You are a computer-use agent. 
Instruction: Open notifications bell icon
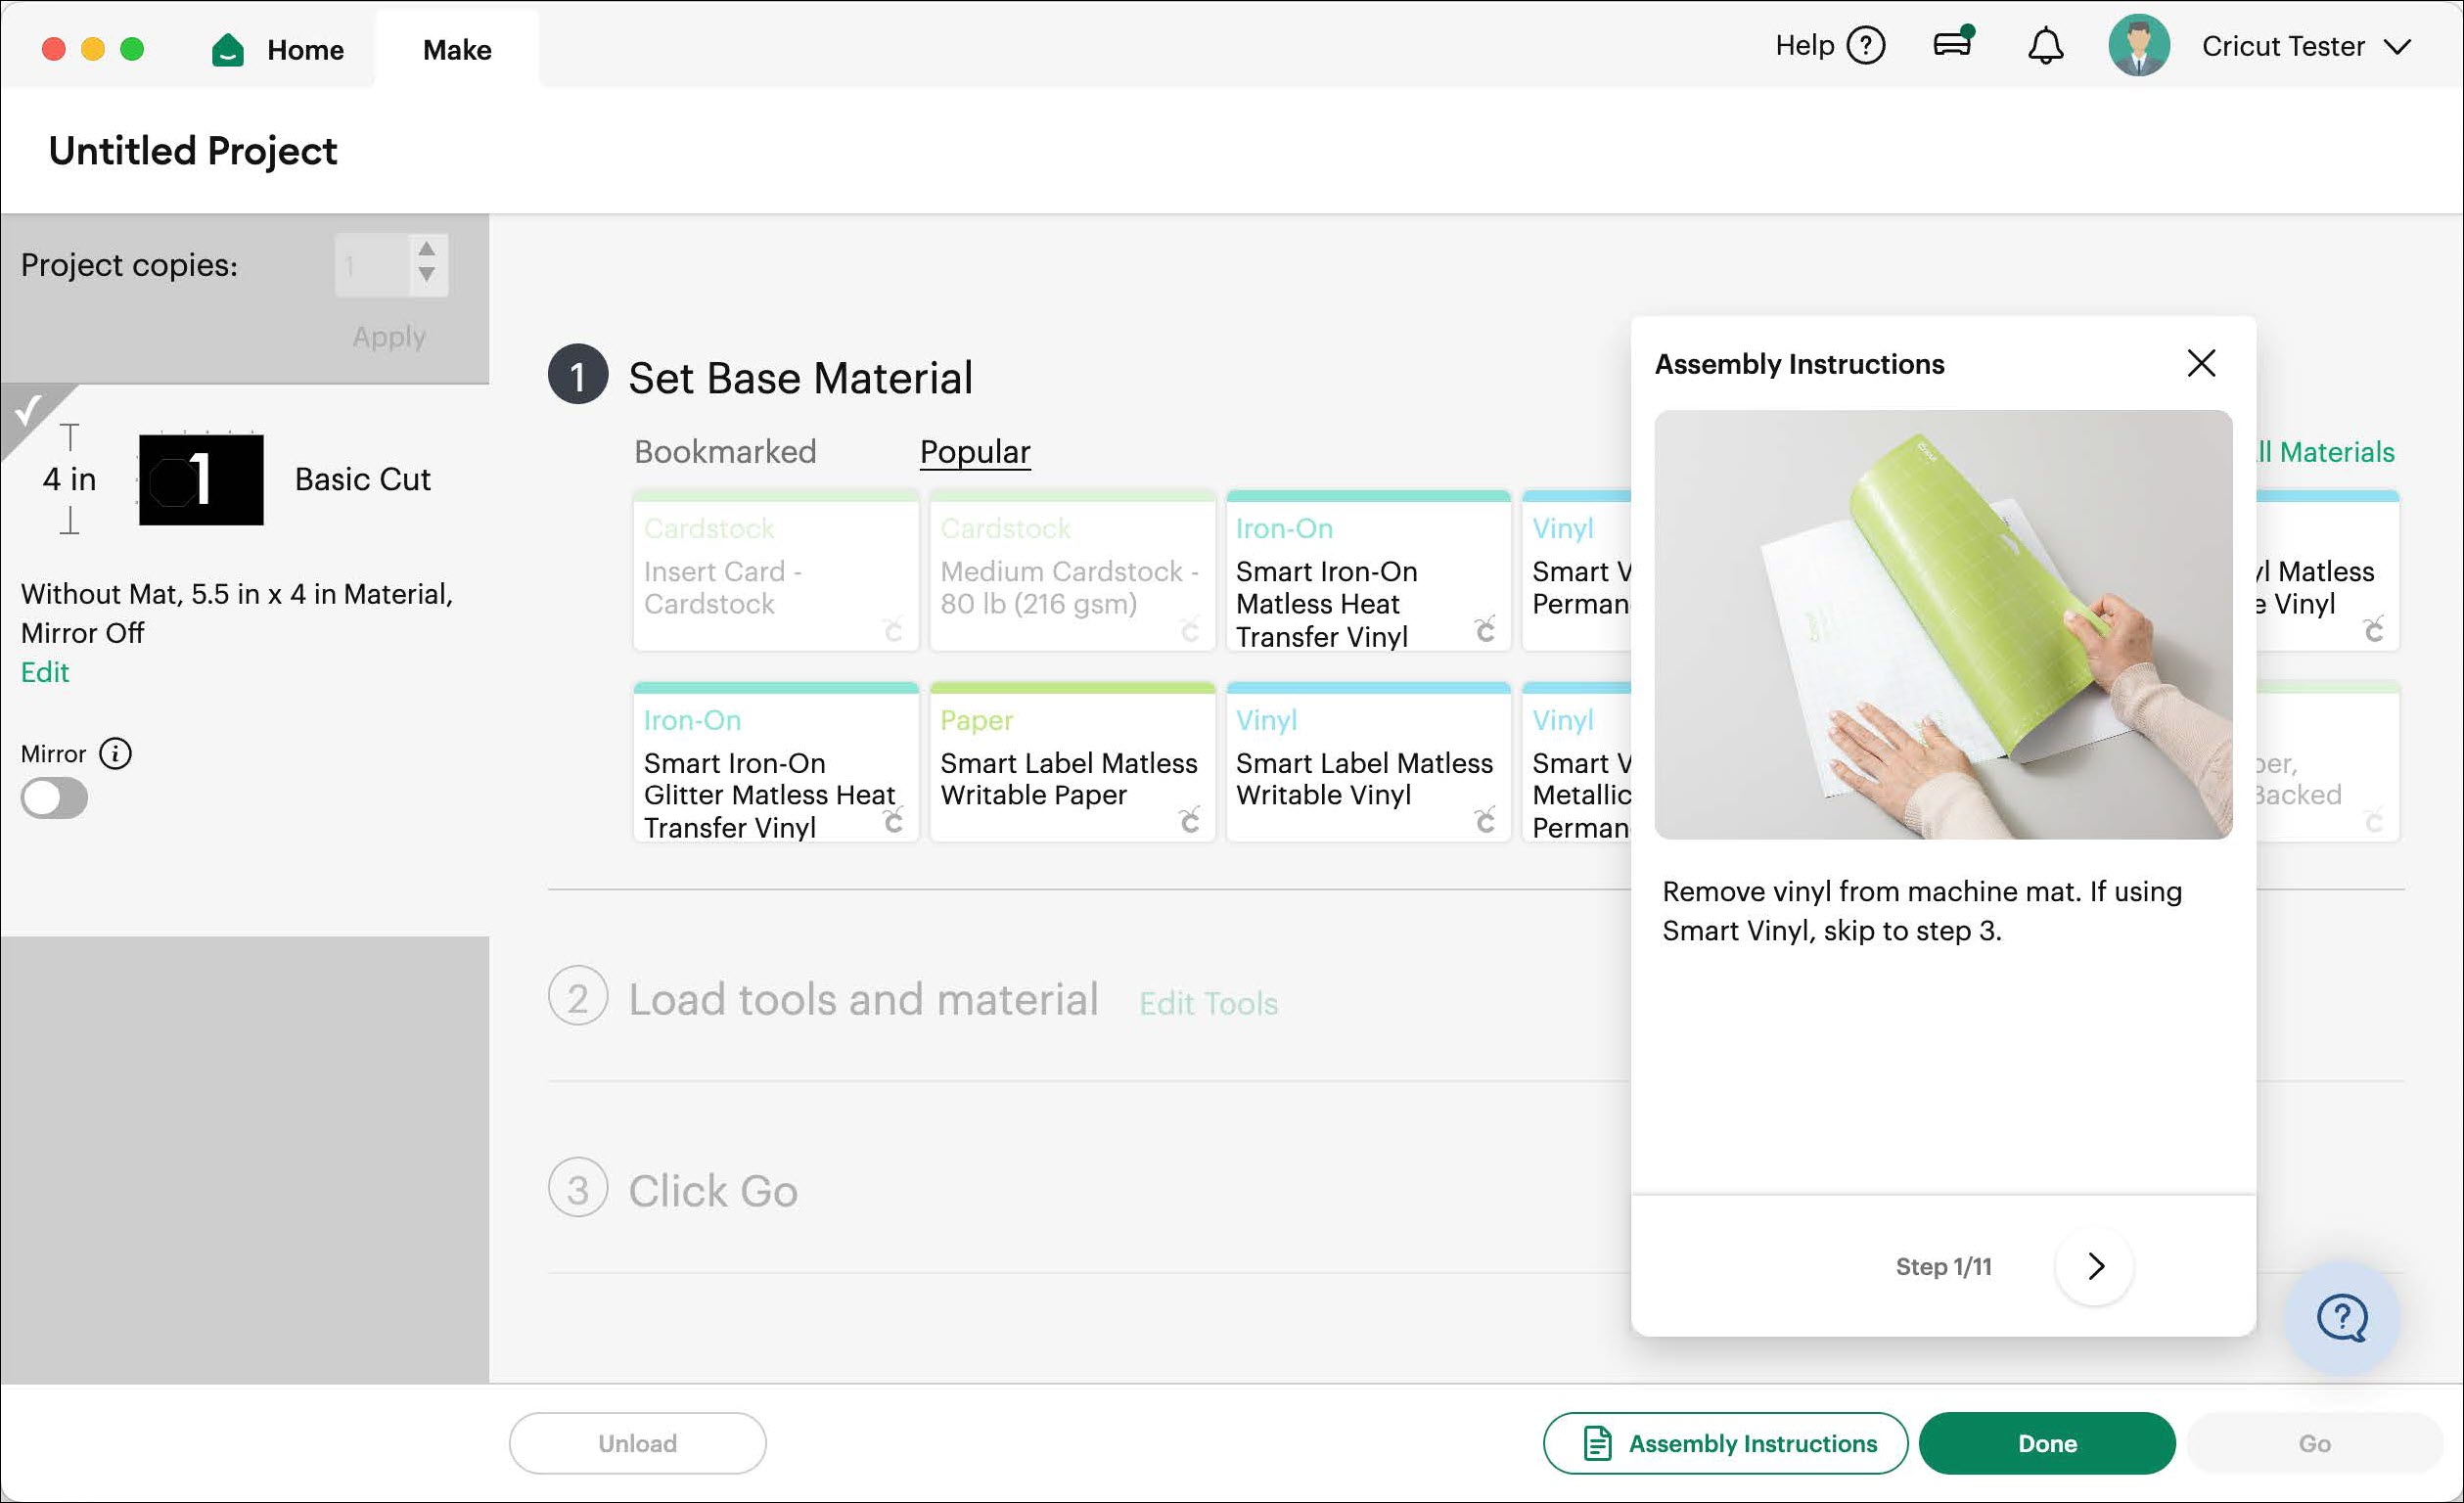click(x=2045, y=46)
